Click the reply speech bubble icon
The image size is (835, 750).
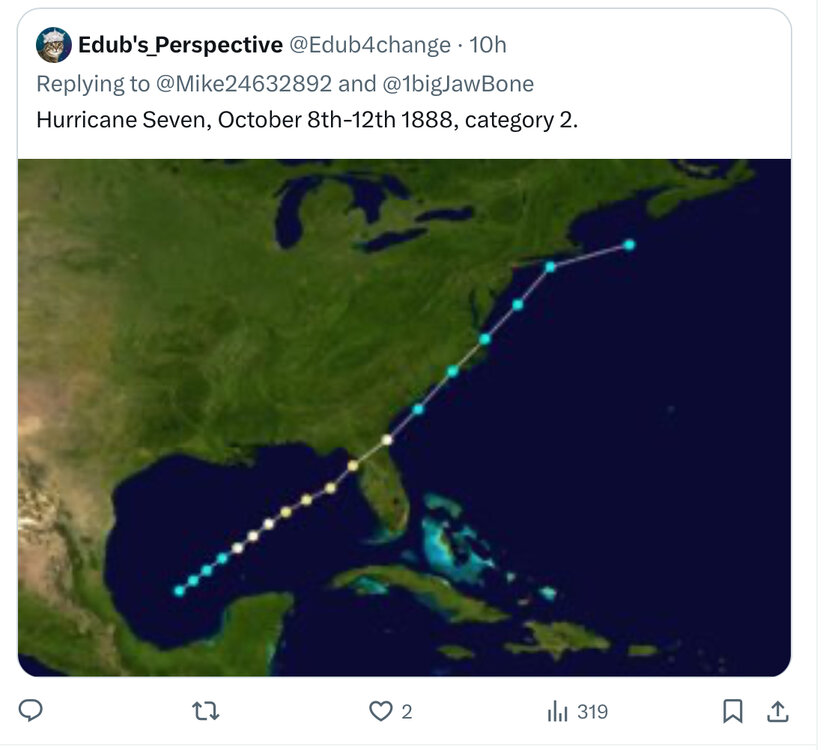pos(30,711)
